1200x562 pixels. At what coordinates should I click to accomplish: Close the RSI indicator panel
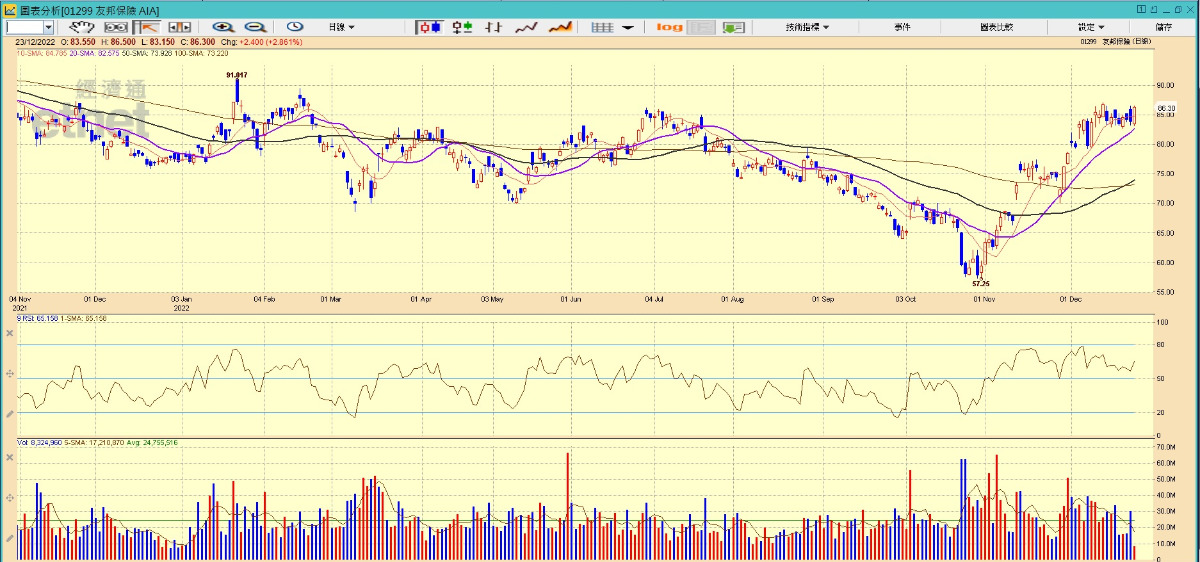[x=9, y=332]
